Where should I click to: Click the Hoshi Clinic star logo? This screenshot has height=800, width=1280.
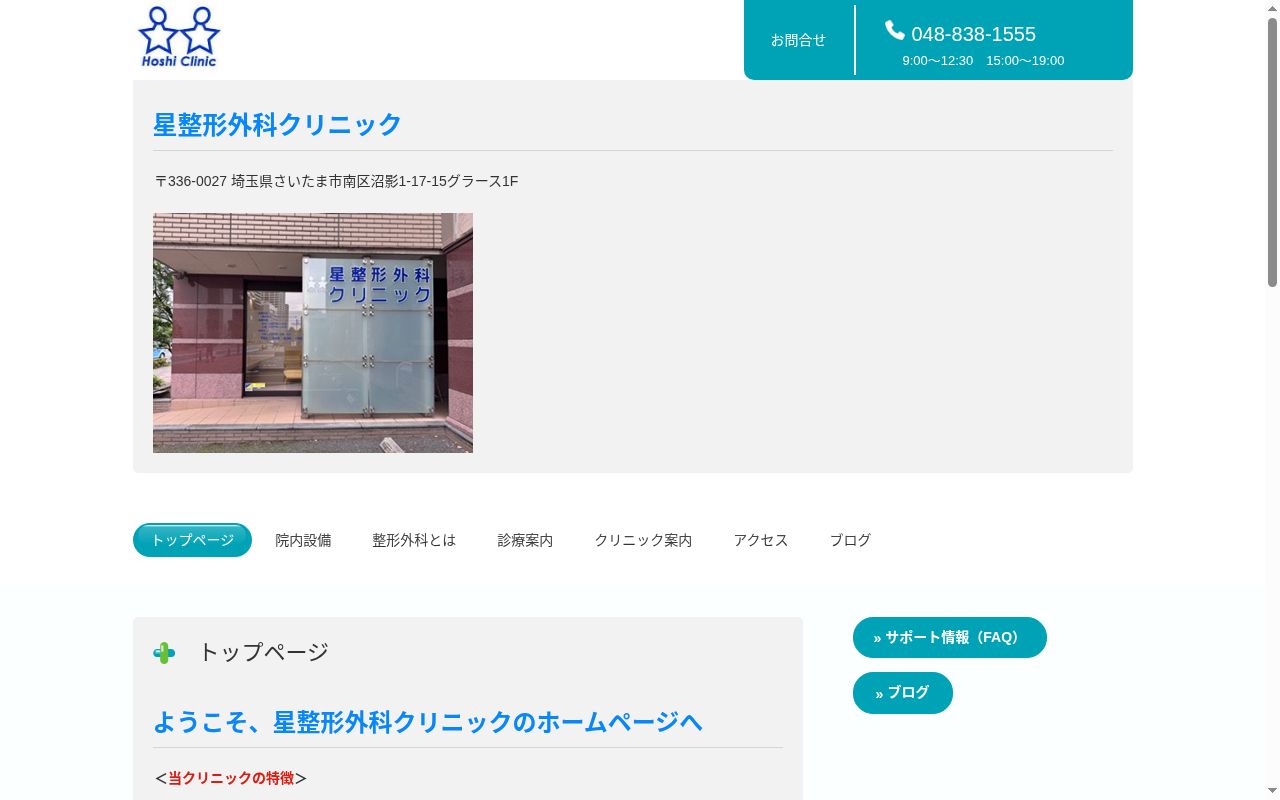coord(178,37)
